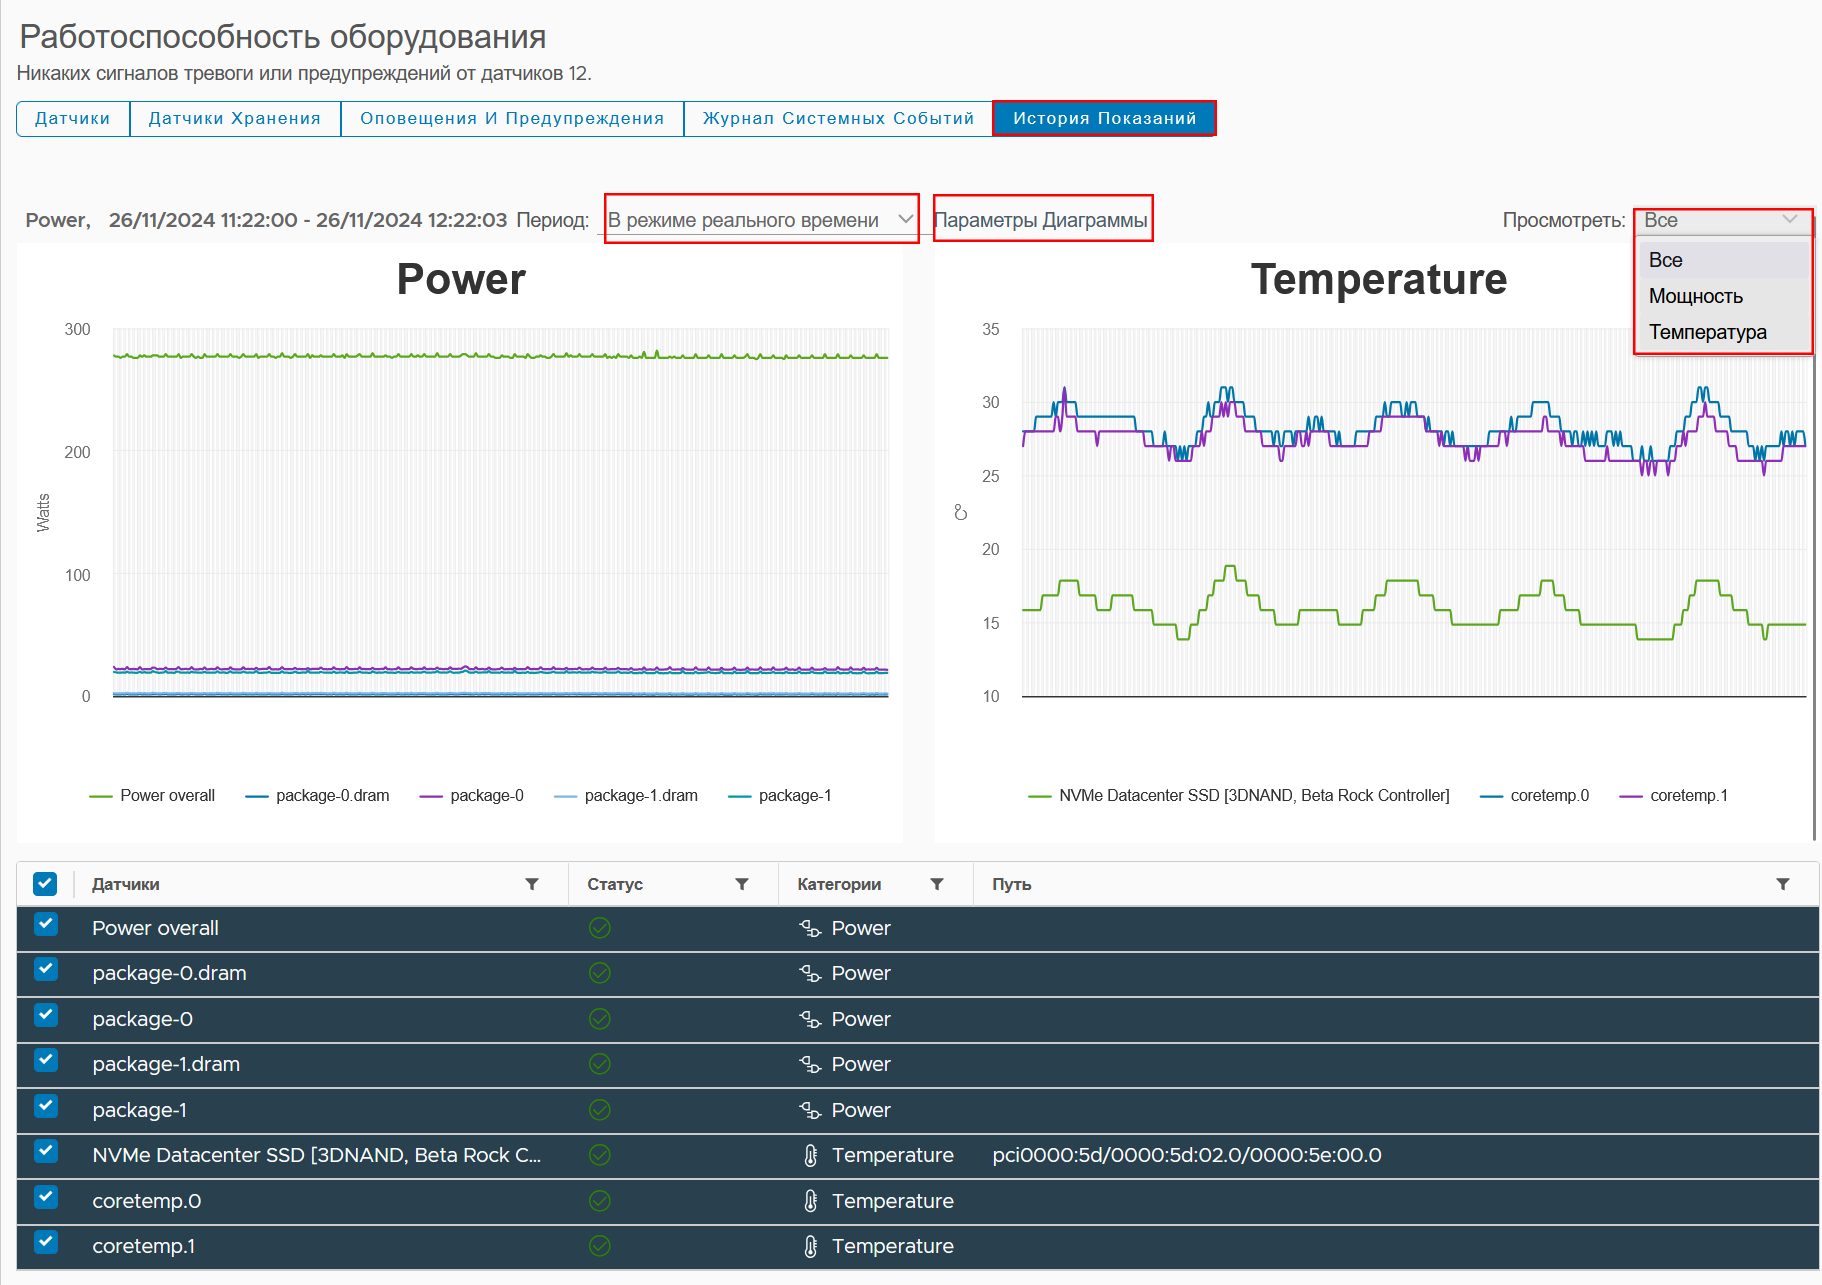Collapse the Просмотреть dropdown showing Все
This screenshot has height=1285, width=1822.
click(x=1721, y=220)
